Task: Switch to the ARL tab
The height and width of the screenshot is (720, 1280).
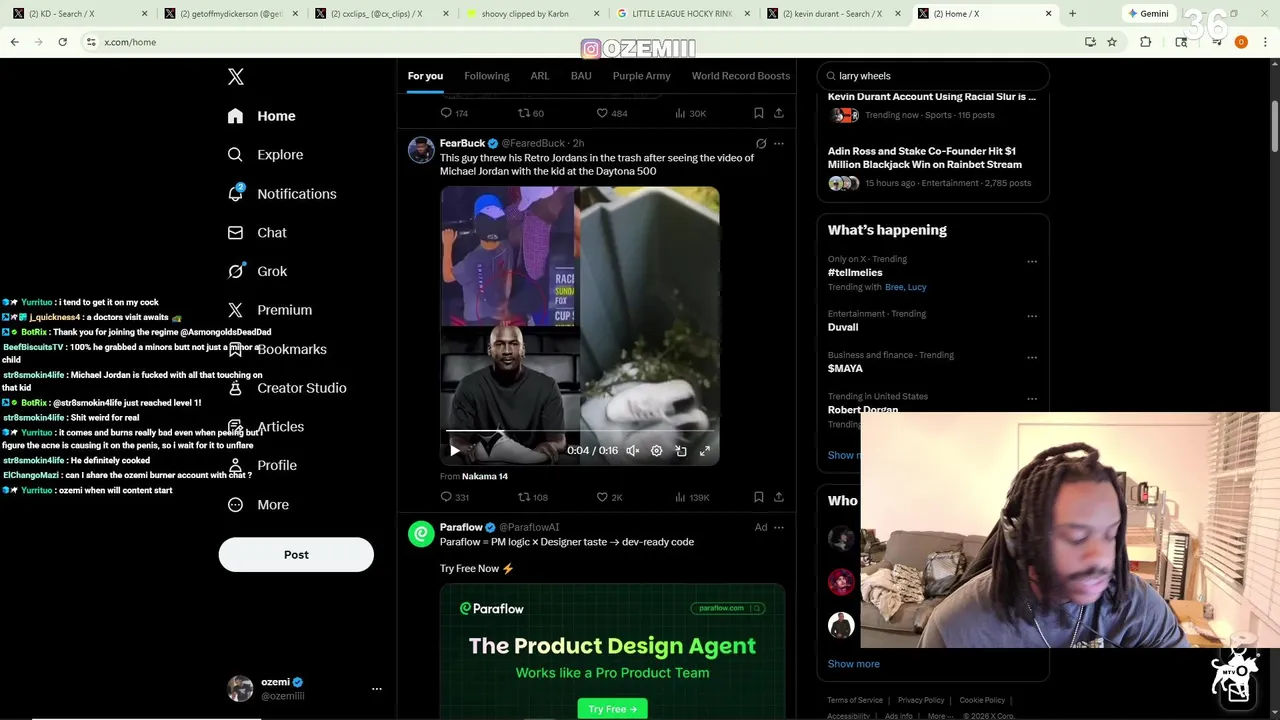Action: [x=540, y=76]
